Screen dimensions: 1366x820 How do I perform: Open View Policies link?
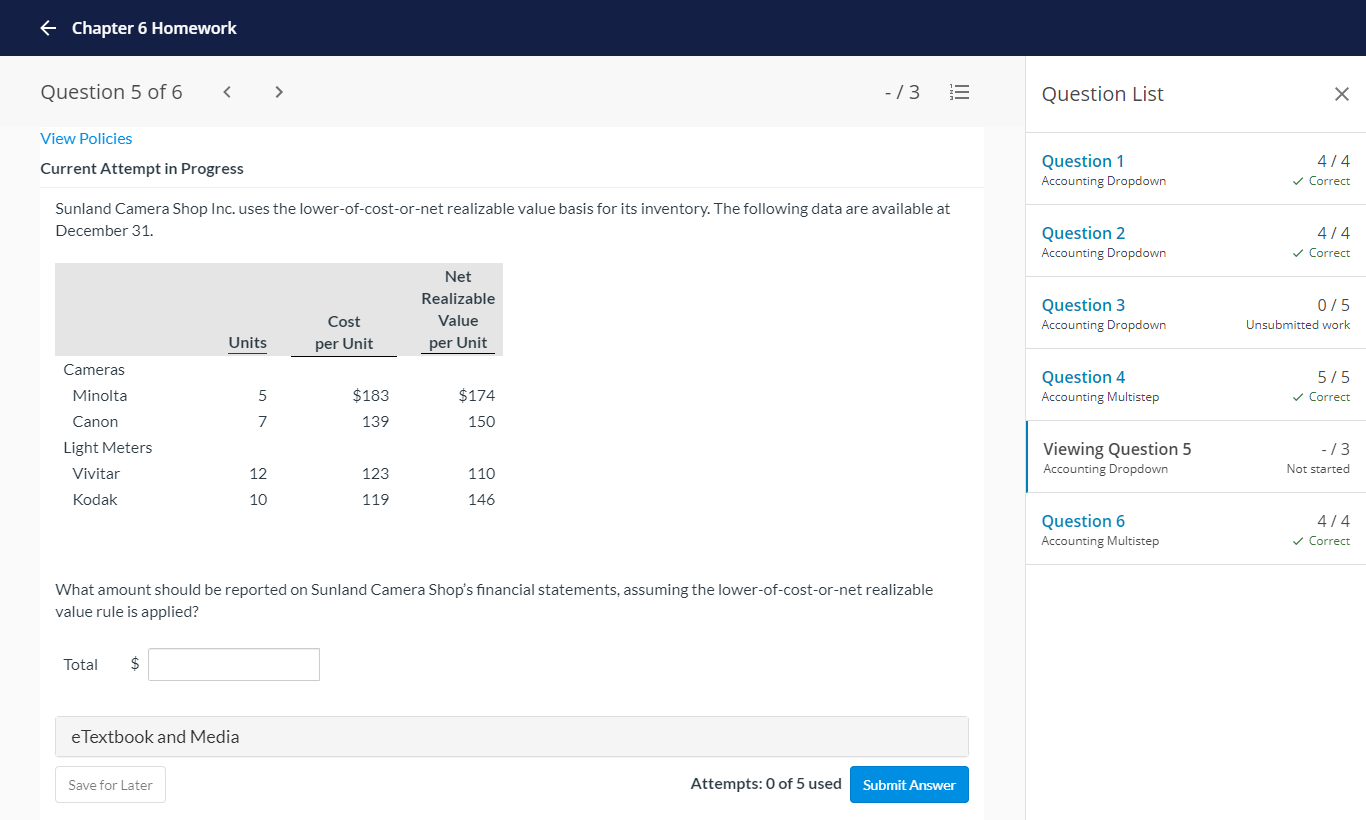tap(86, 138)
